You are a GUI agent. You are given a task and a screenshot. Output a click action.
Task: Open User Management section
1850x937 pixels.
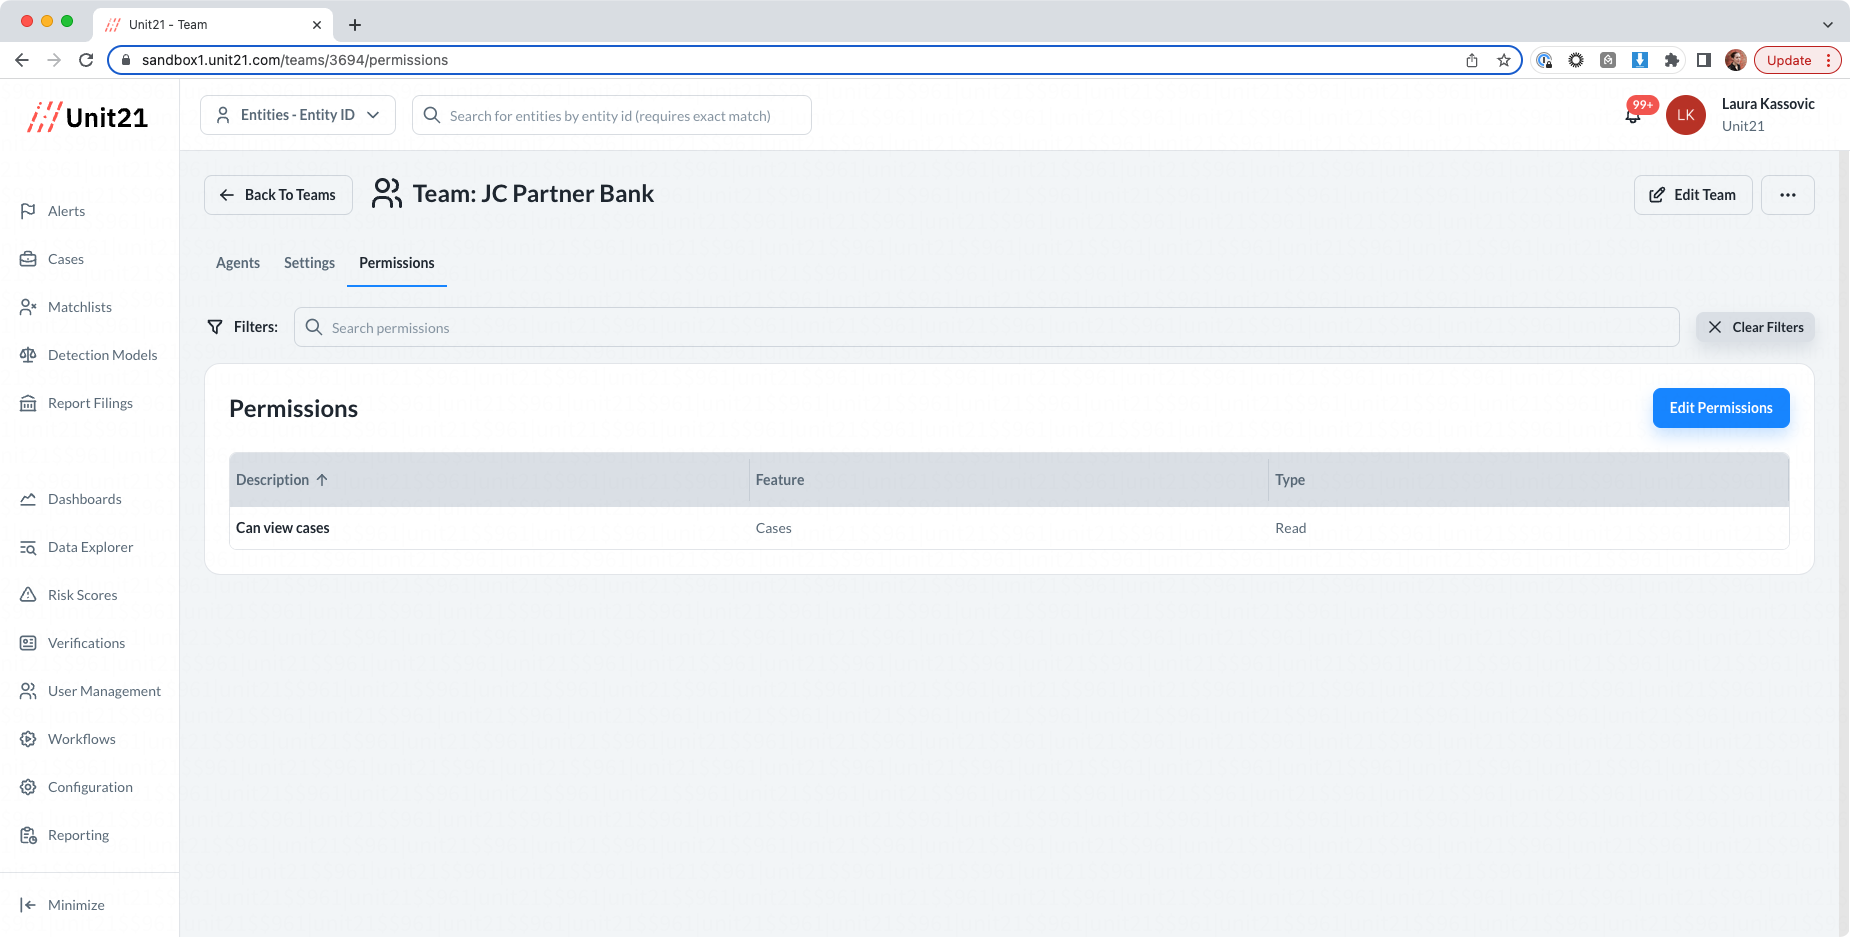coord(90,691)
